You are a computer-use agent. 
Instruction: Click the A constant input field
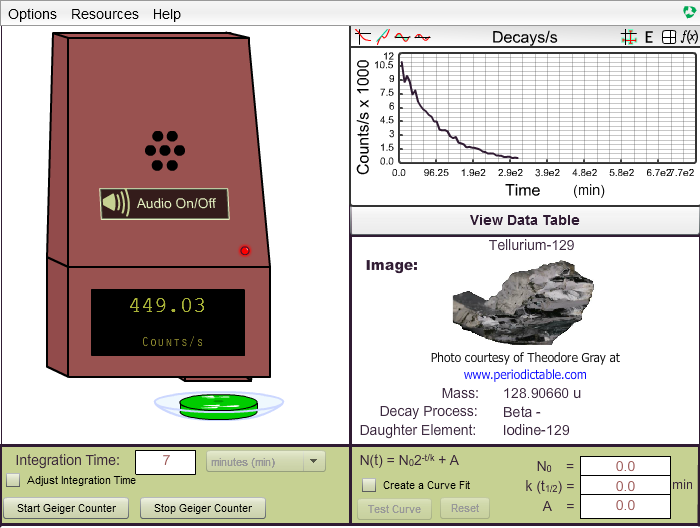(x=625, y=506)
